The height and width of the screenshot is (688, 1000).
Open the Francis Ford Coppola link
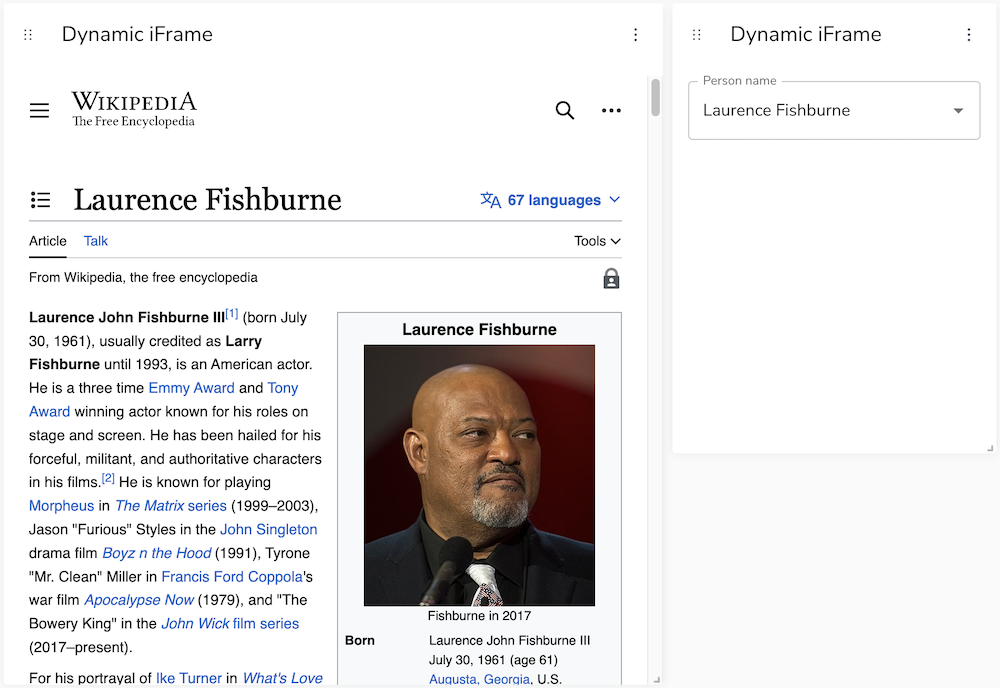pyautogui.click(x=232, y=576)
